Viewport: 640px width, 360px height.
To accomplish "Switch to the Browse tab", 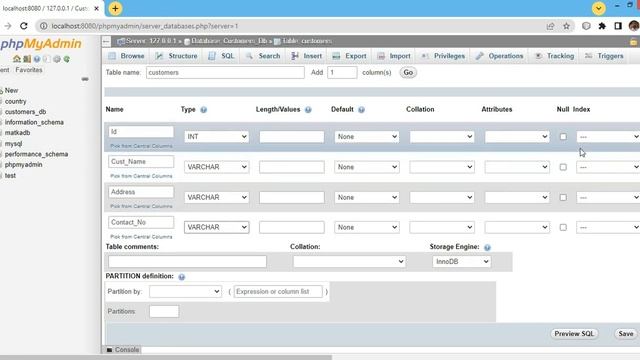I will click(127, 56).
